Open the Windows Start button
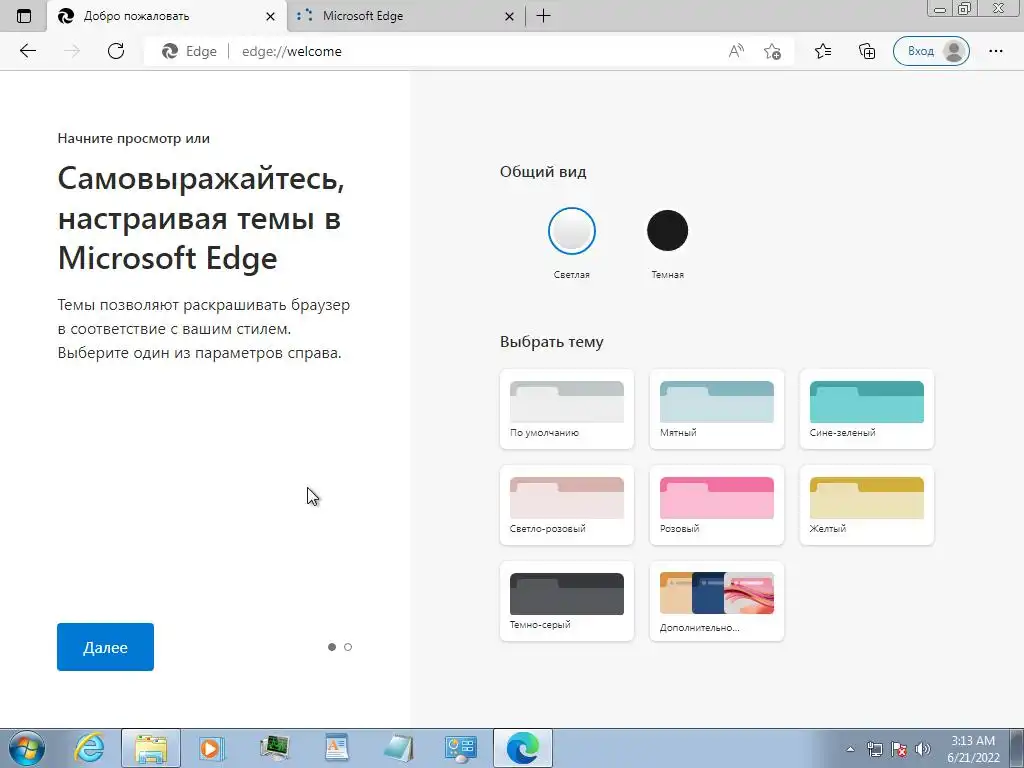The image size is (1024, 768). coord(27,748)
